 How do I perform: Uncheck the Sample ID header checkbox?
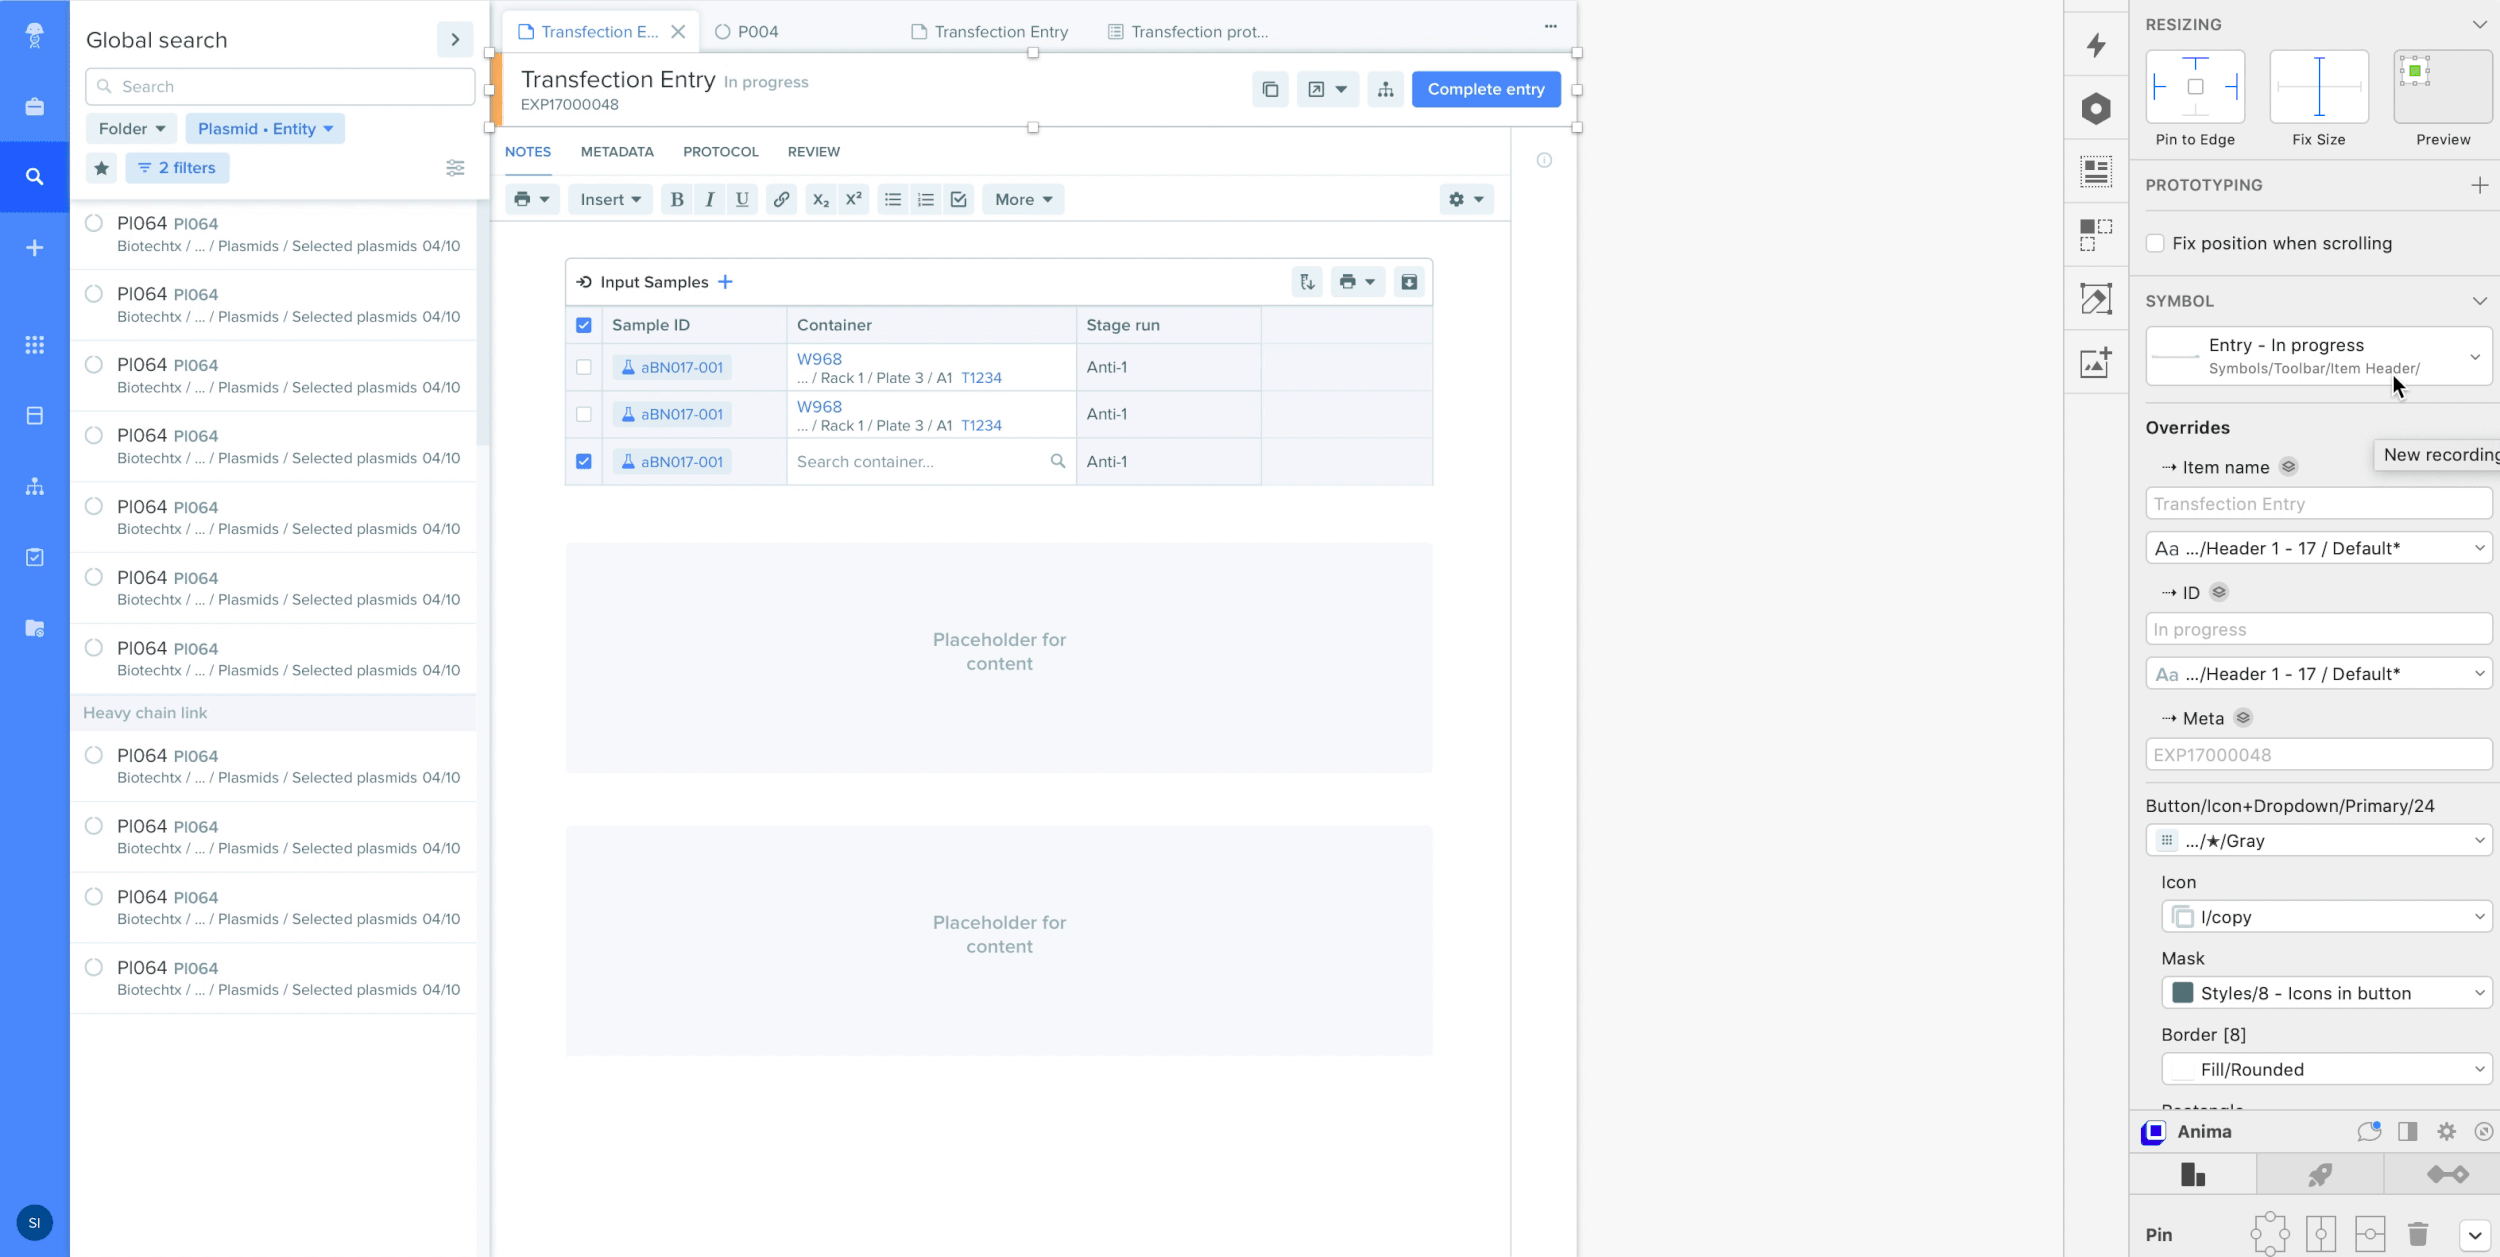[x=584, y=325]
